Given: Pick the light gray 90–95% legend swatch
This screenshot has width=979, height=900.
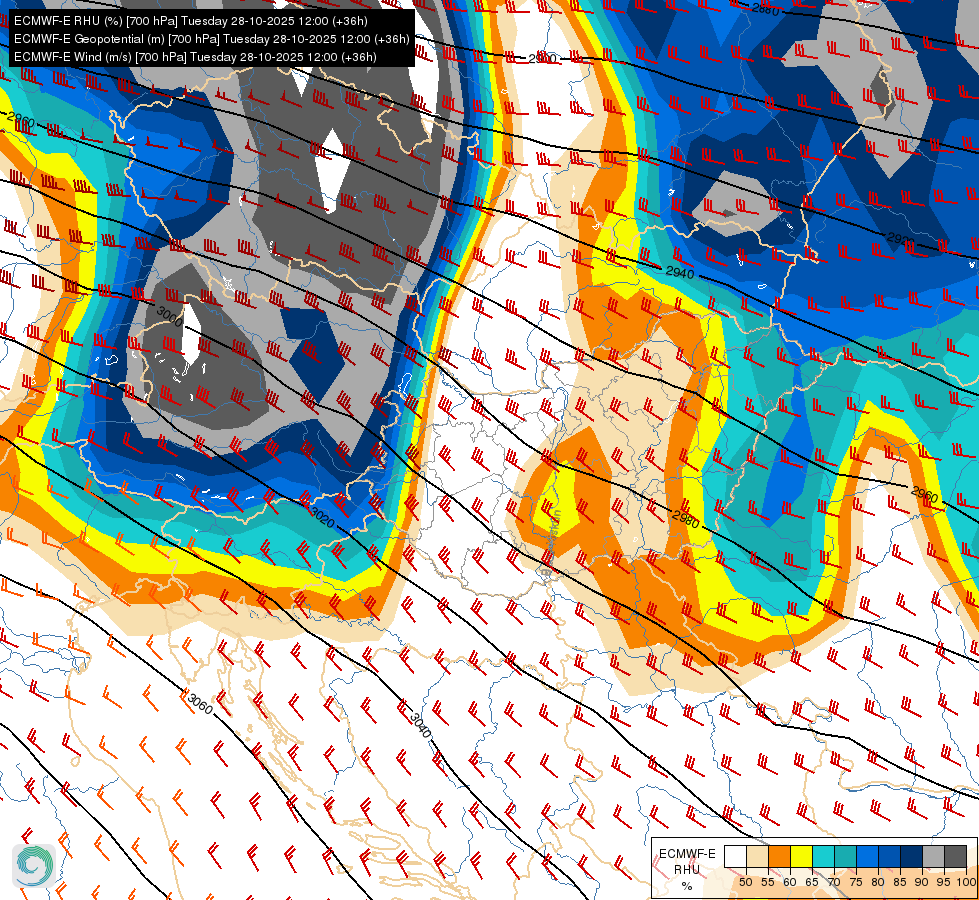Looking at the screenshot, I should coord(933,856).
